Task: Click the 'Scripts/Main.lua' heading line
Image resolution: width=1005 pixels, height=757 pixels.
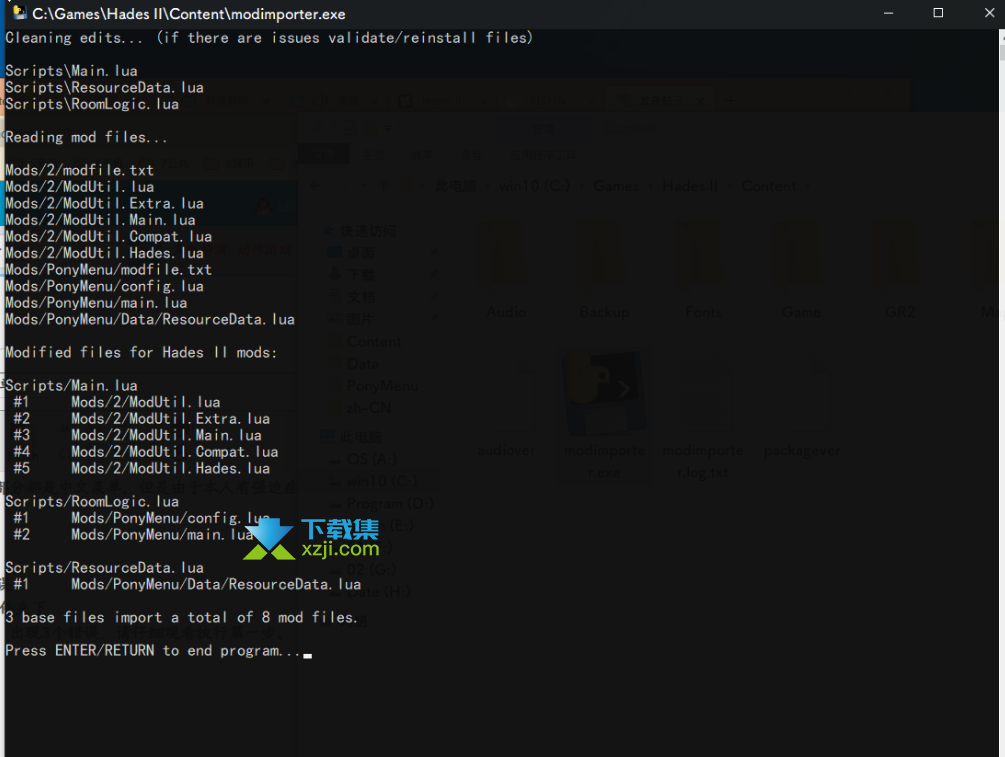Action: 71,386
